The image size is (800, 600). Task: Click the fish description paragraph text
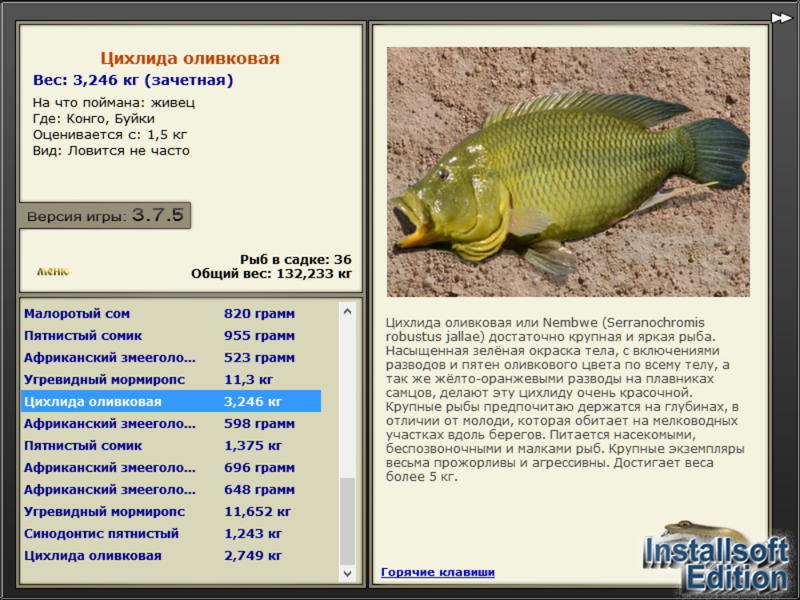point(565,399)
